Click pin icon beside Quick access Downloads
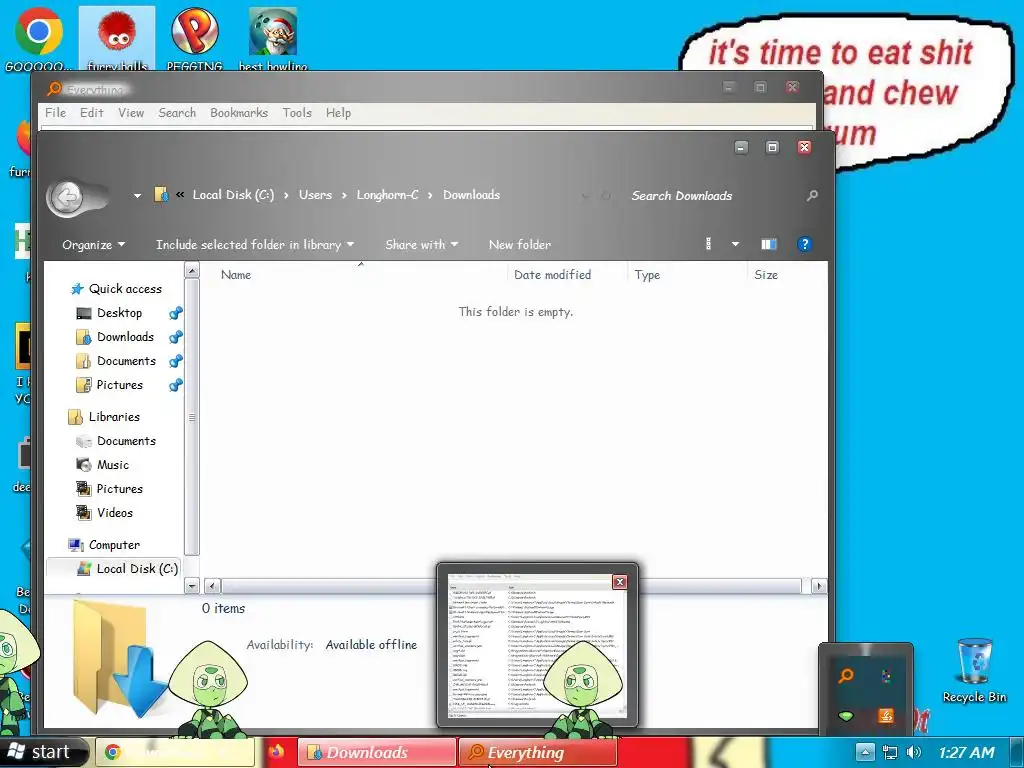The image size is (1024, 768). 176,338
